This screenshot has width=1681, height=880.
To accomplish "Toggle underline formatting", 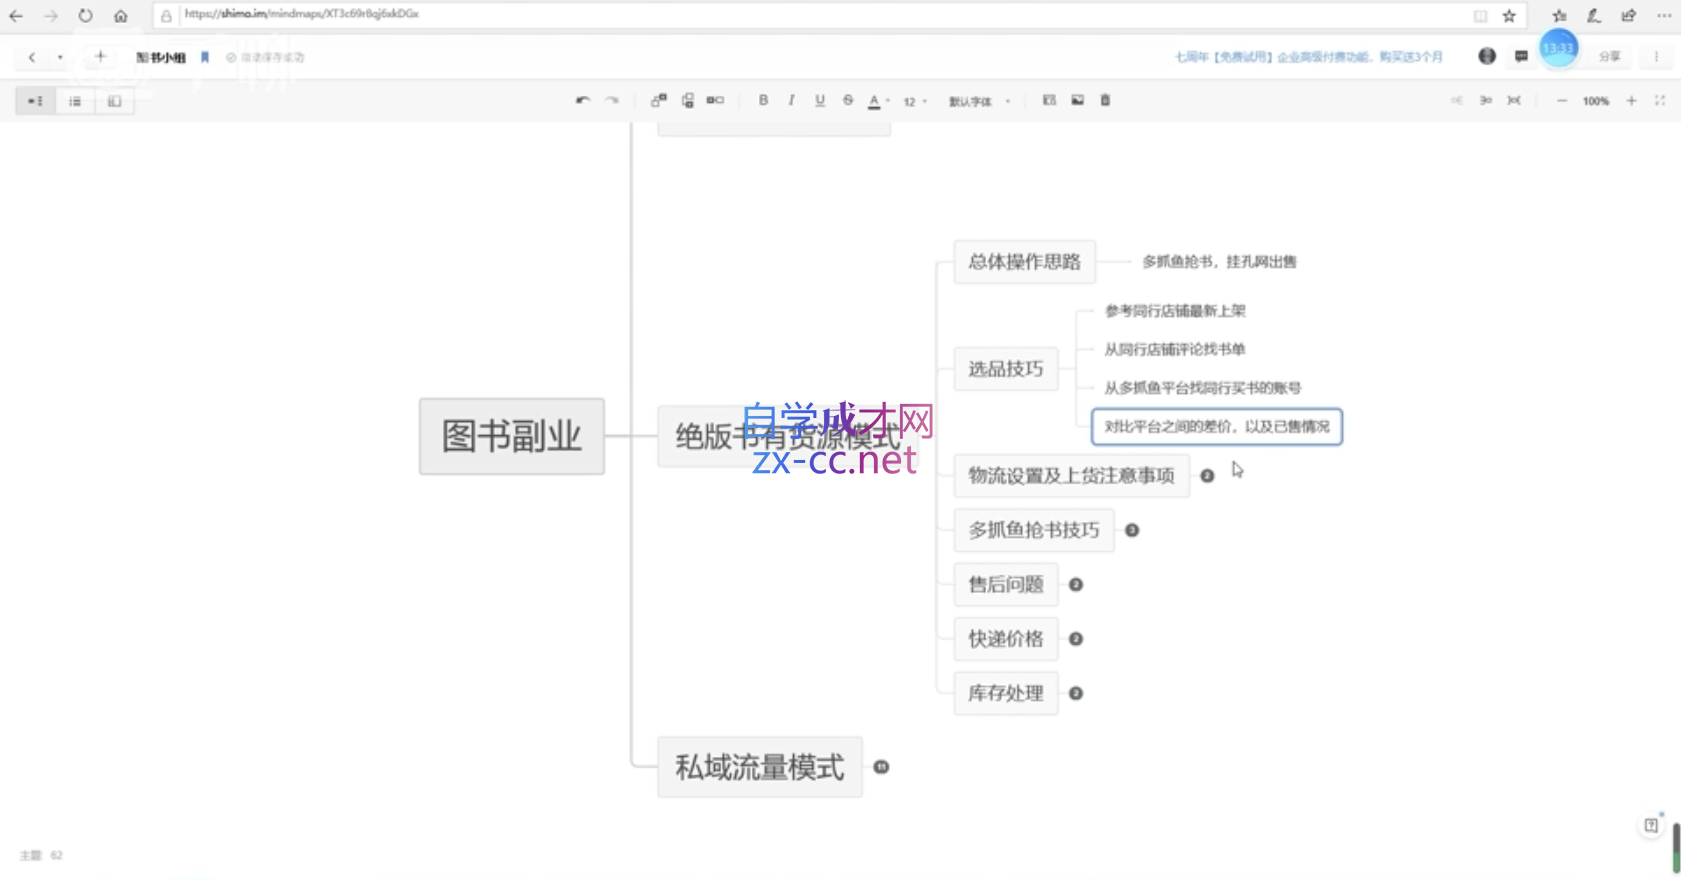I will [x=820, y=101].
